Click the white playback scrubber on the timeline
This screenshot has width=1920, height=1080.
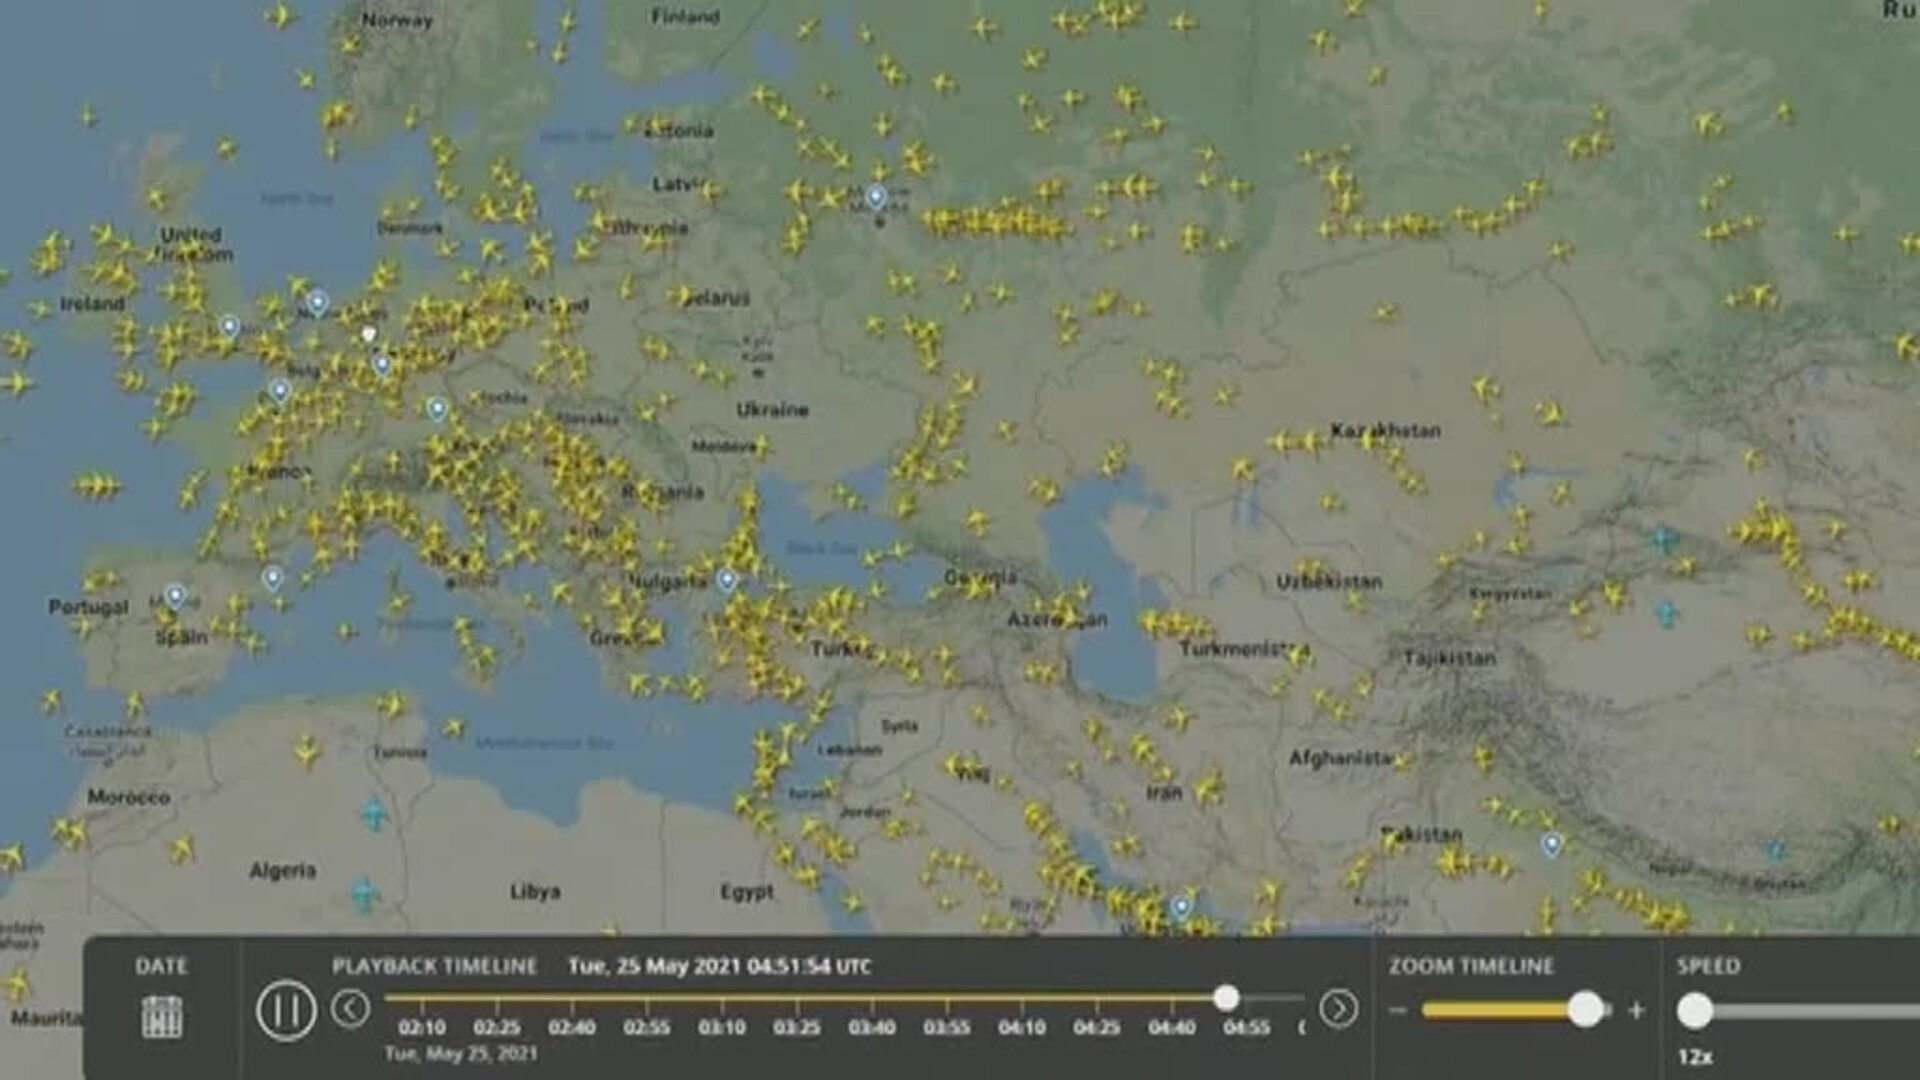[1227, 998]
